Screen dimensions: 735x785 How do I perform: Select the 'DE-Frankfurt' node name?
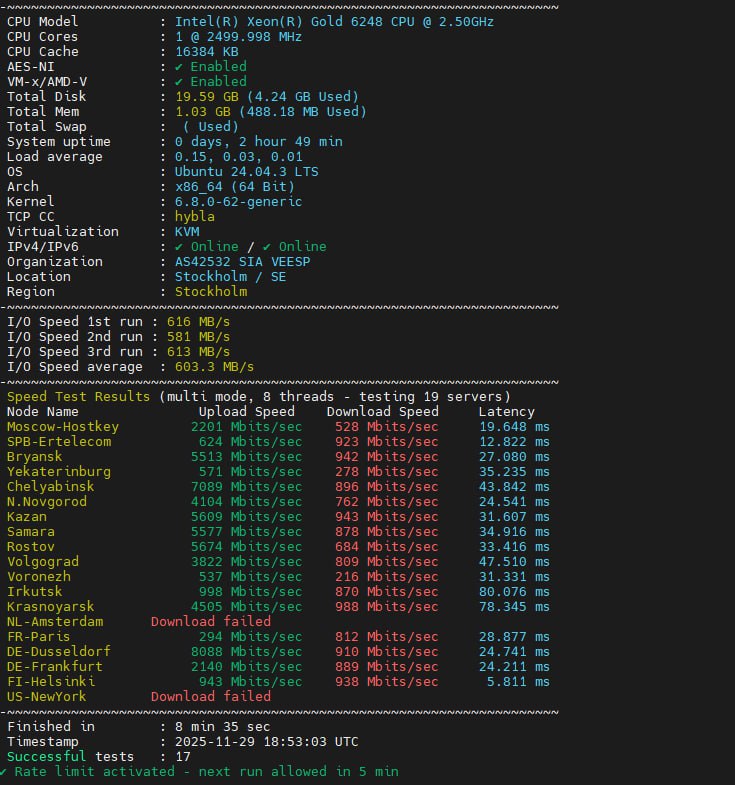coord(55,667)
